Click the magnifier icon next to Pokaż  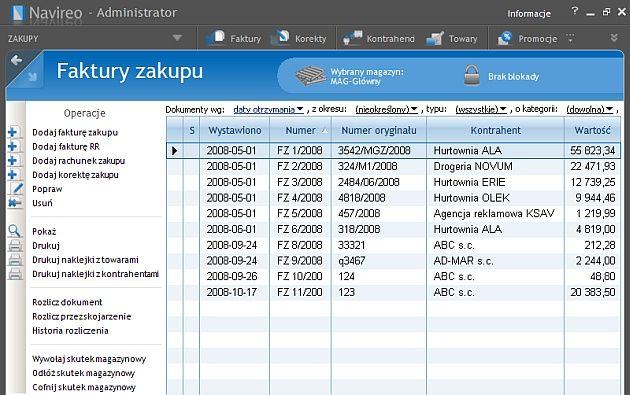[x=14, y=231]
